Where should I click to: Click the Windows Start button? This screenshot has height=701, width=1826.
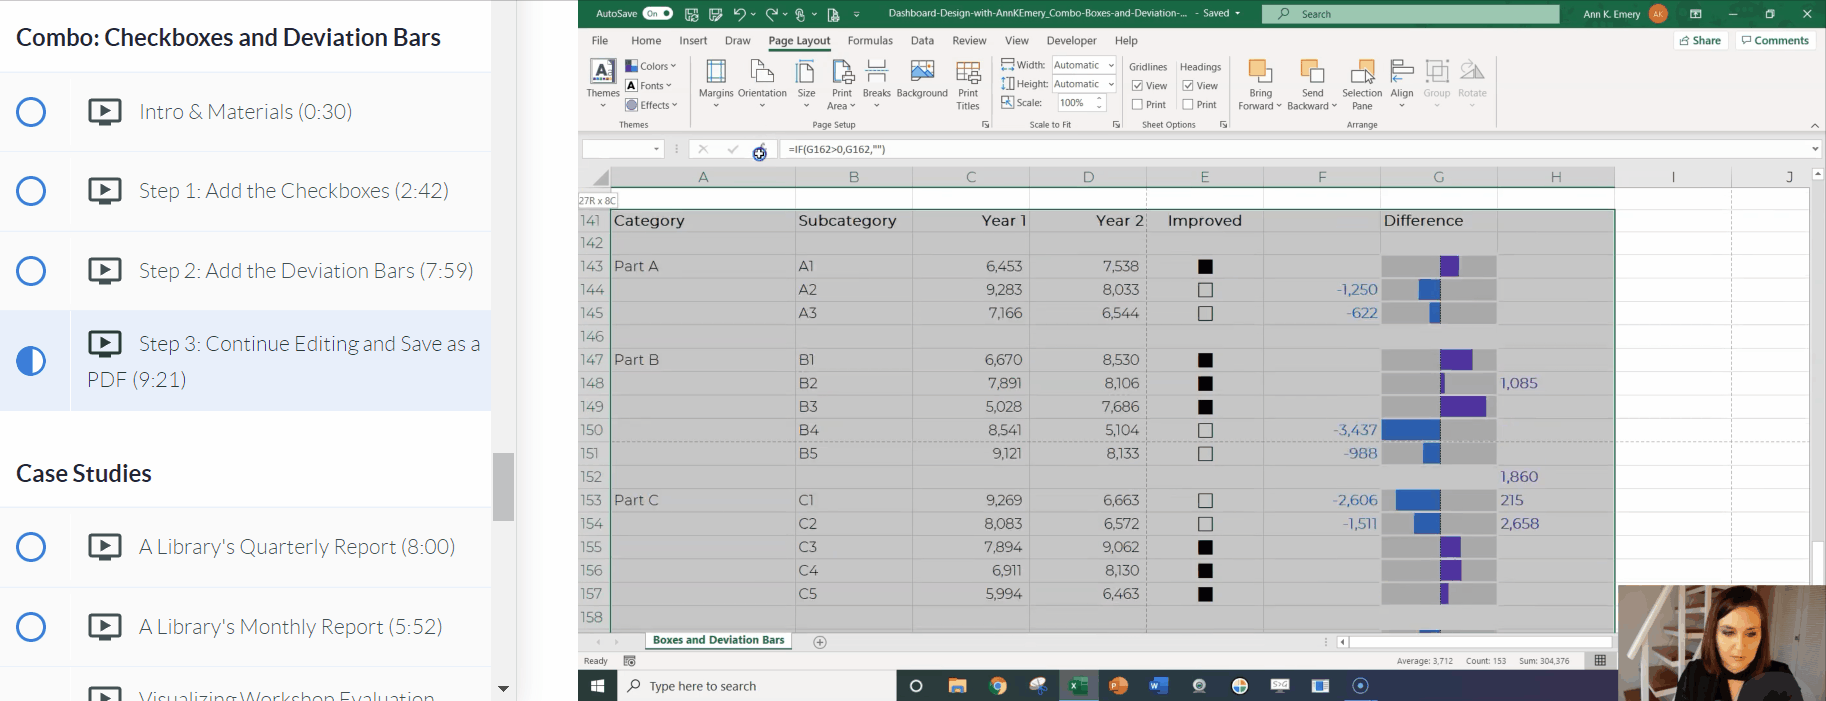point(597,686)
